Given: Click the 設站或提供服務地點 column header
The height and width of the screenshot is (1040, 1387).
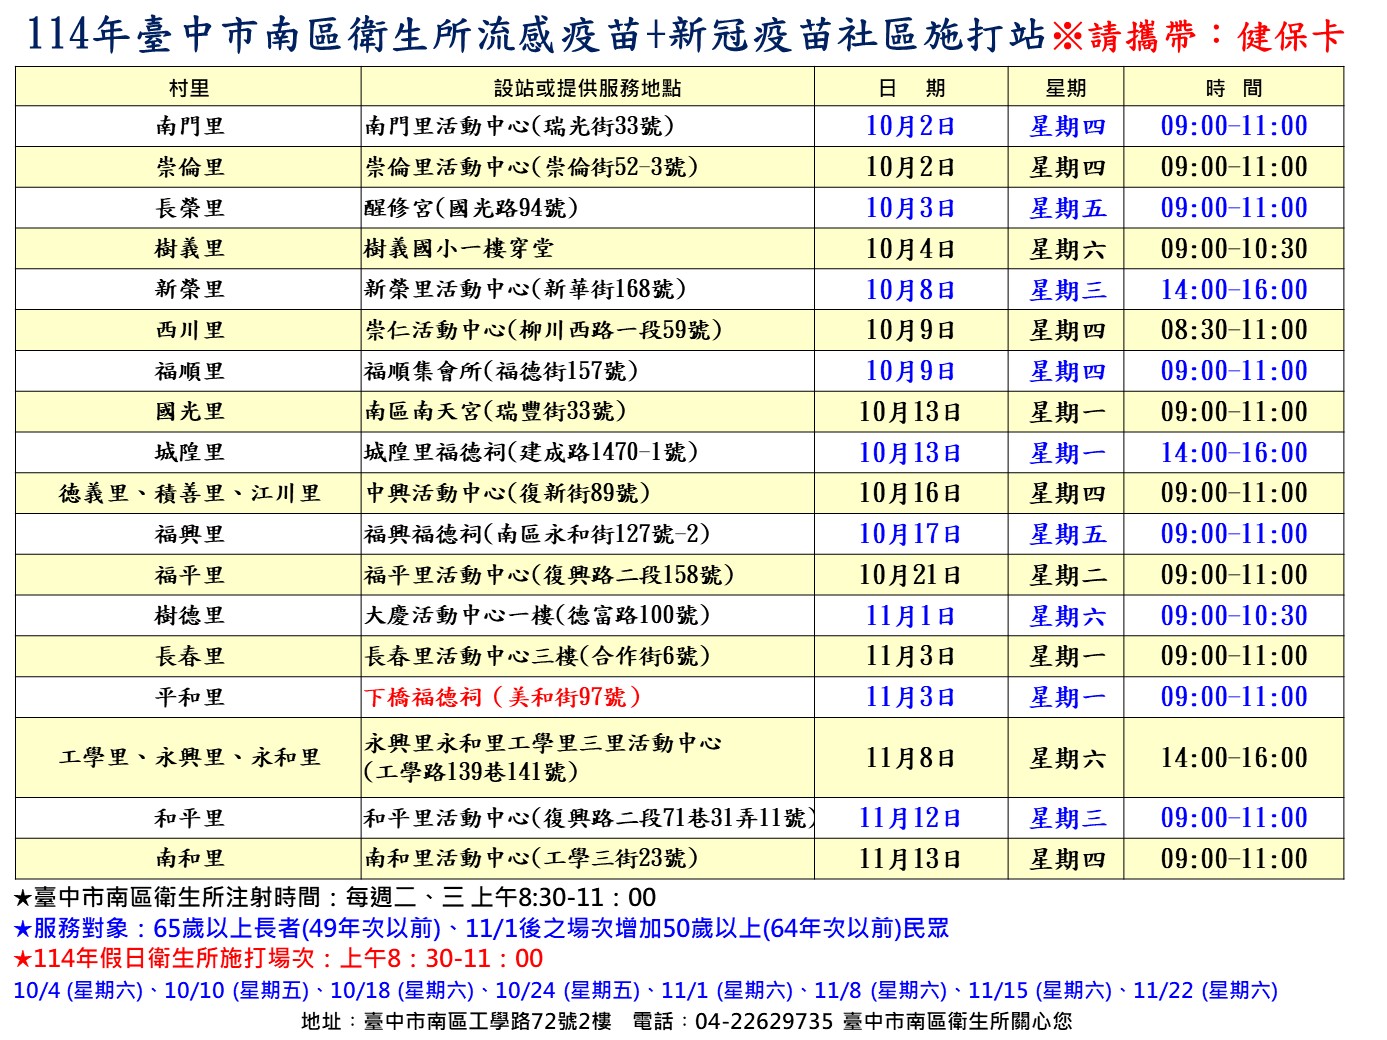Looking at the screenshot, I should pos(587,88).
